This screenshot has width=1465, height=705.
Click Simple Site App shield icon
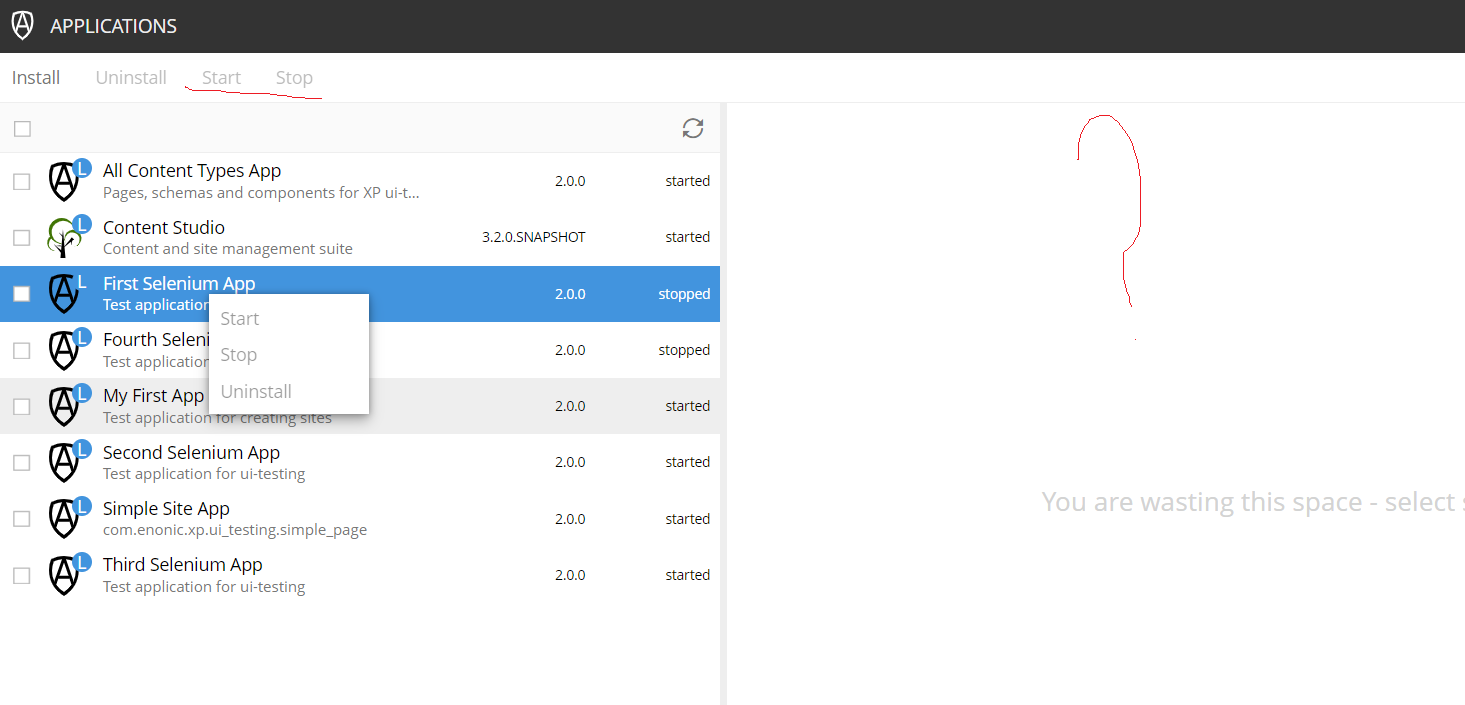click(x=66, y=519)
